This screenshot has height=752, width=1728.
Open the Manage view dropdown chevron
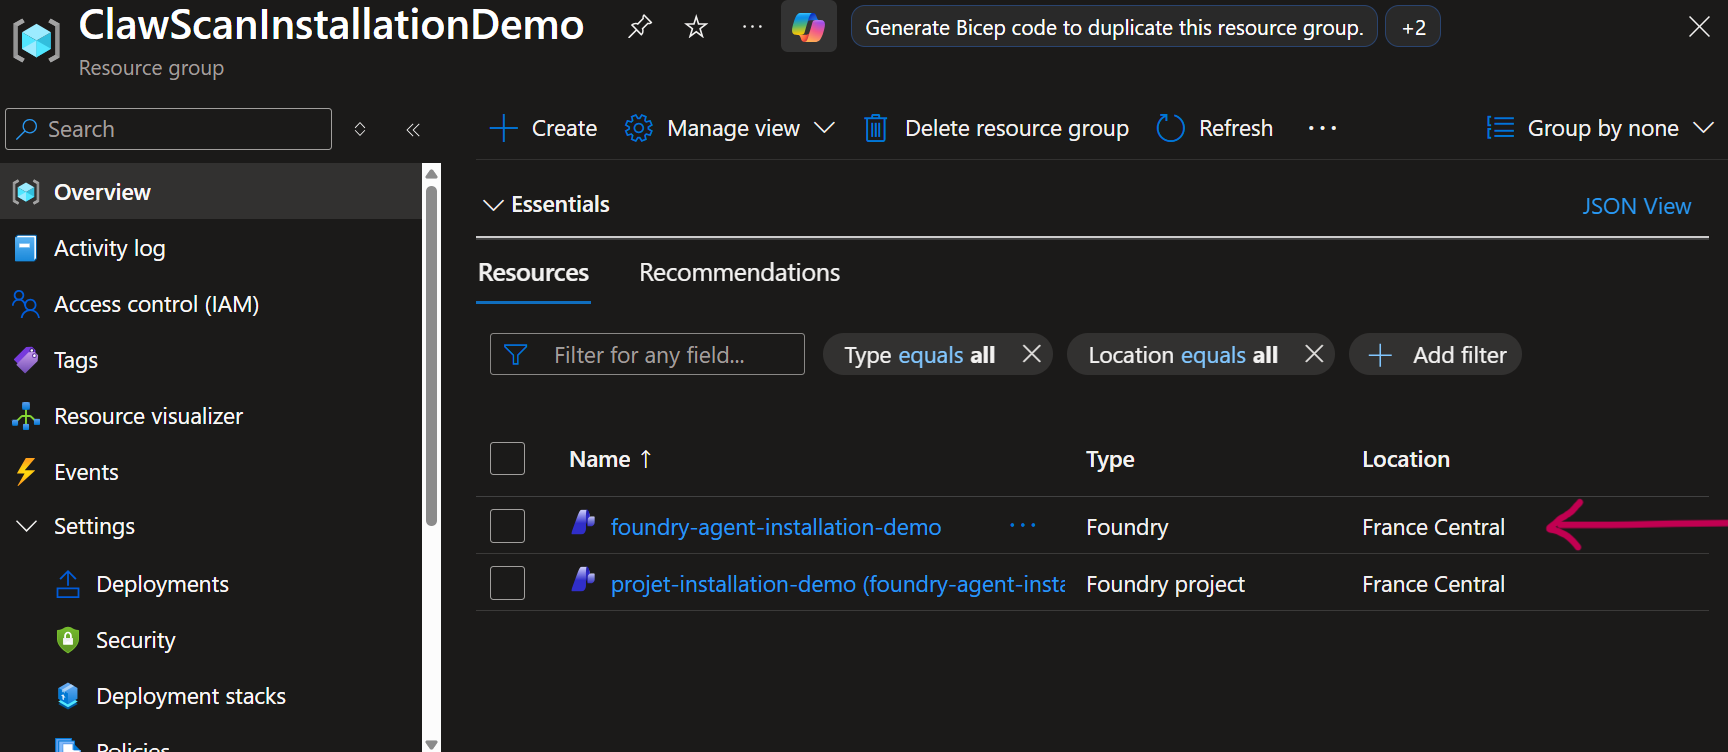pos(824,128)
